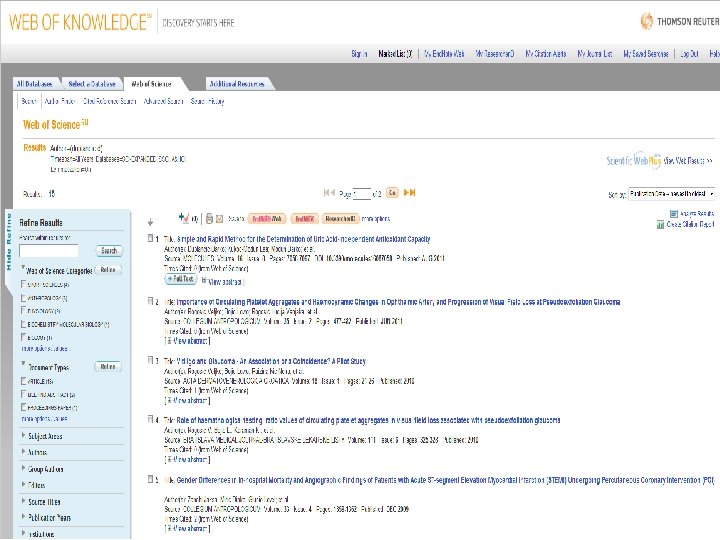
Task: Click the Go button next to page box
Action: [x=392, y=192]
